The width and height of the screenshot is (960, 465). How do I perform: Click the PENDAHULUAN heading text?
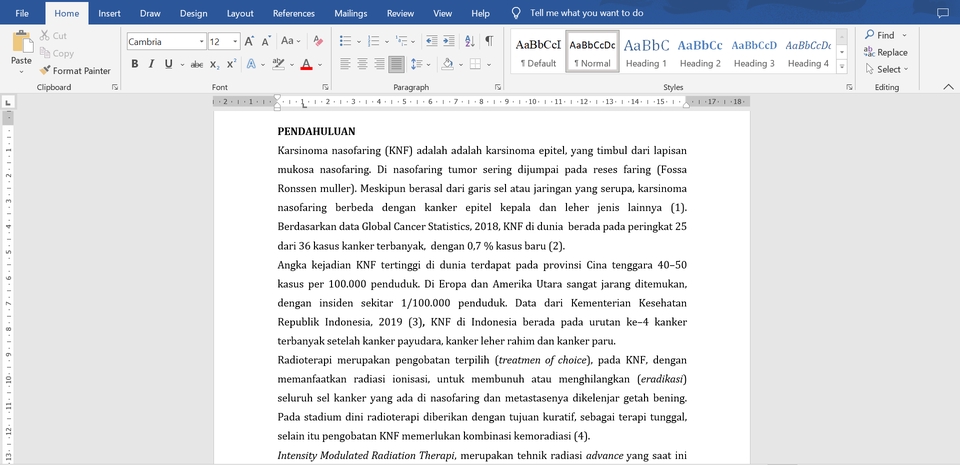tap(317, 132)
